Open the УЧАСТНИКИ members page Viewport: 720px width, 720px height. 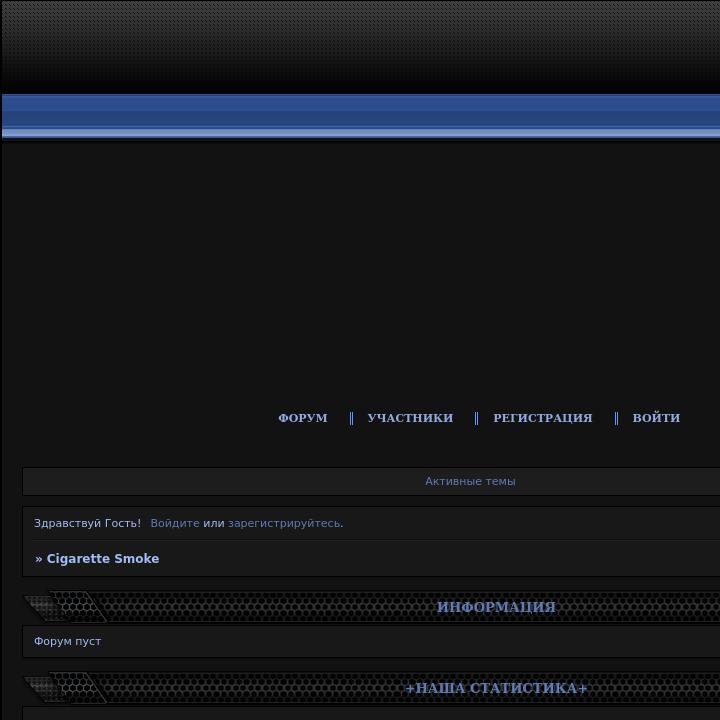click(410, 418)
